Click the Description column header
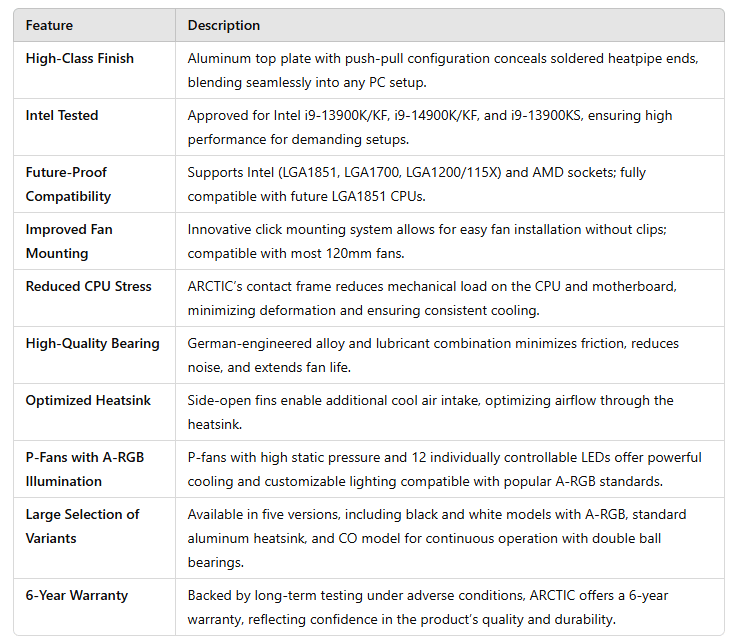The height and width of the screenshot is (643, 735). 450,25
